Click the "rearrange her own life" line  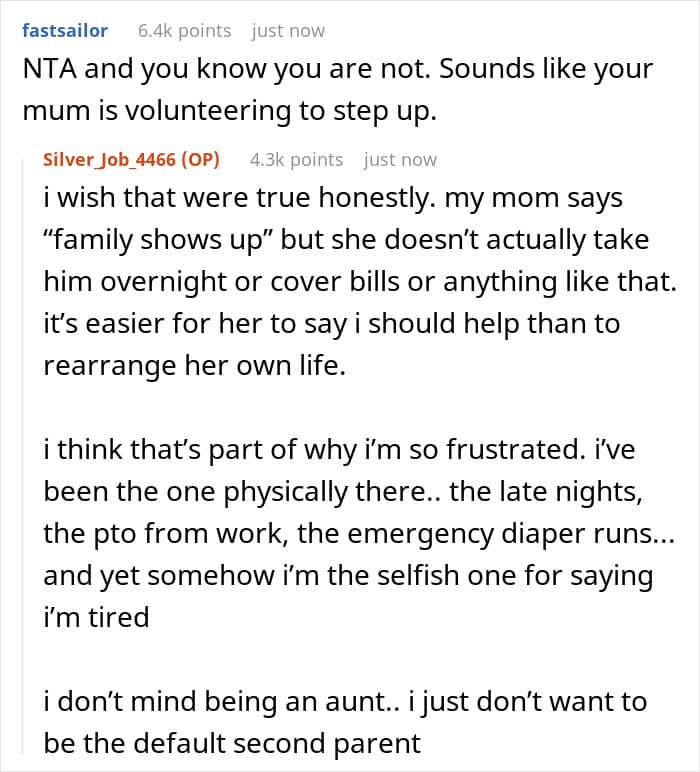194,366
